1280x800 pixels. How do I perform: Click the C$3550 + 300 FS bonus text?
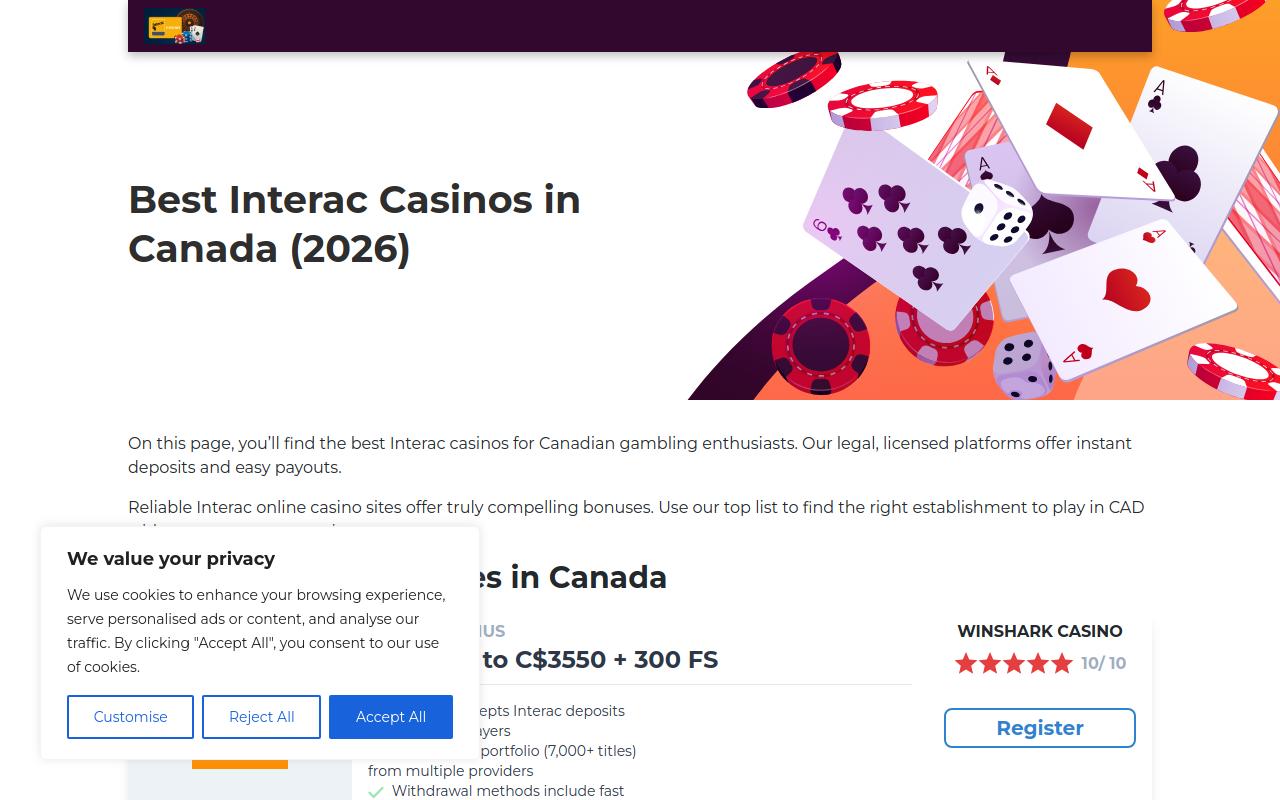click(x=616, y=660)
